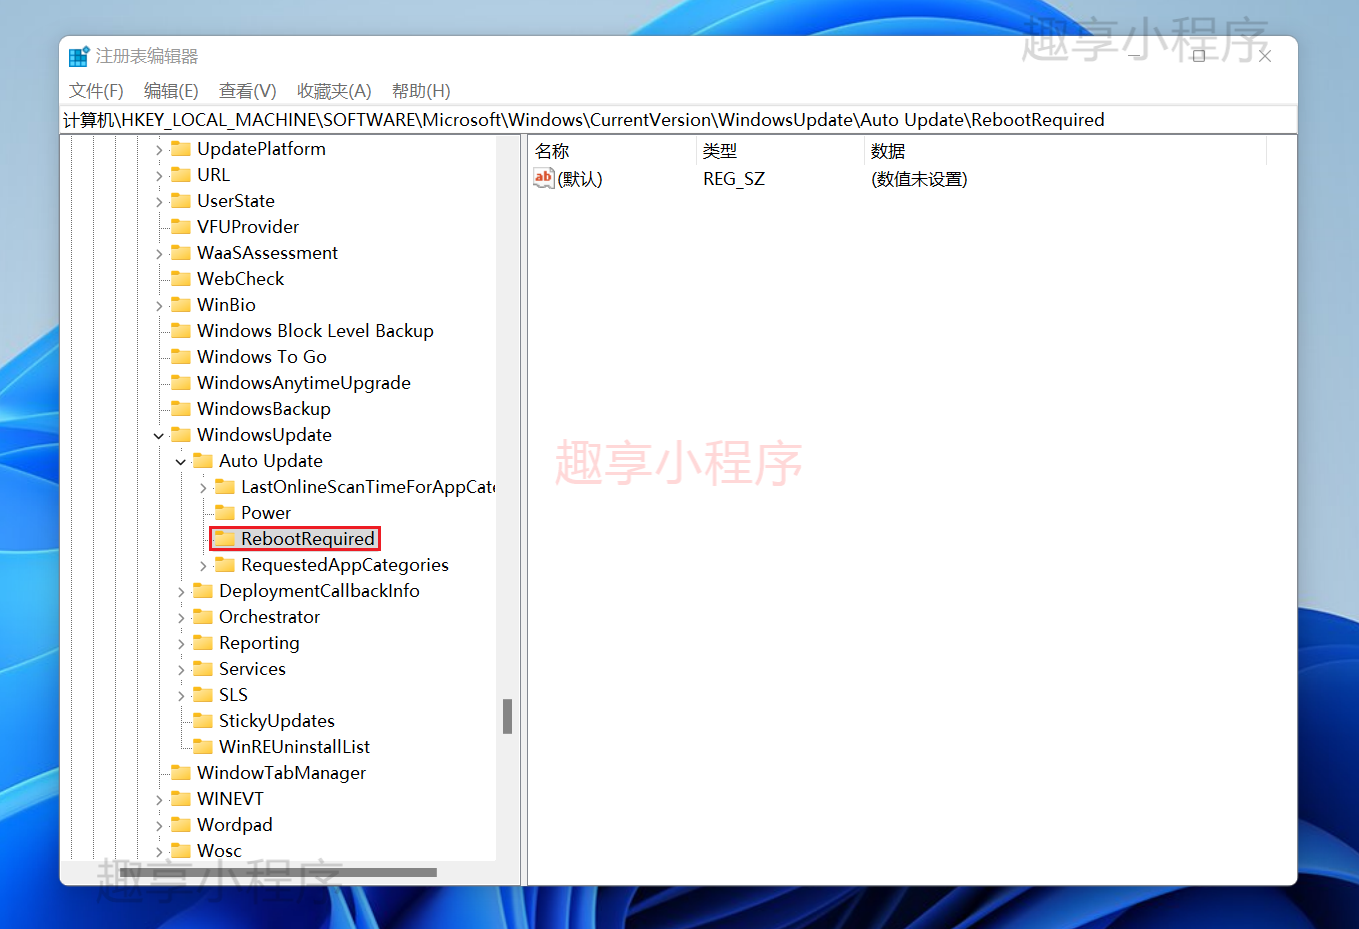Close the Registry Editor window

pyautogui.click(x=1265, y=56)
